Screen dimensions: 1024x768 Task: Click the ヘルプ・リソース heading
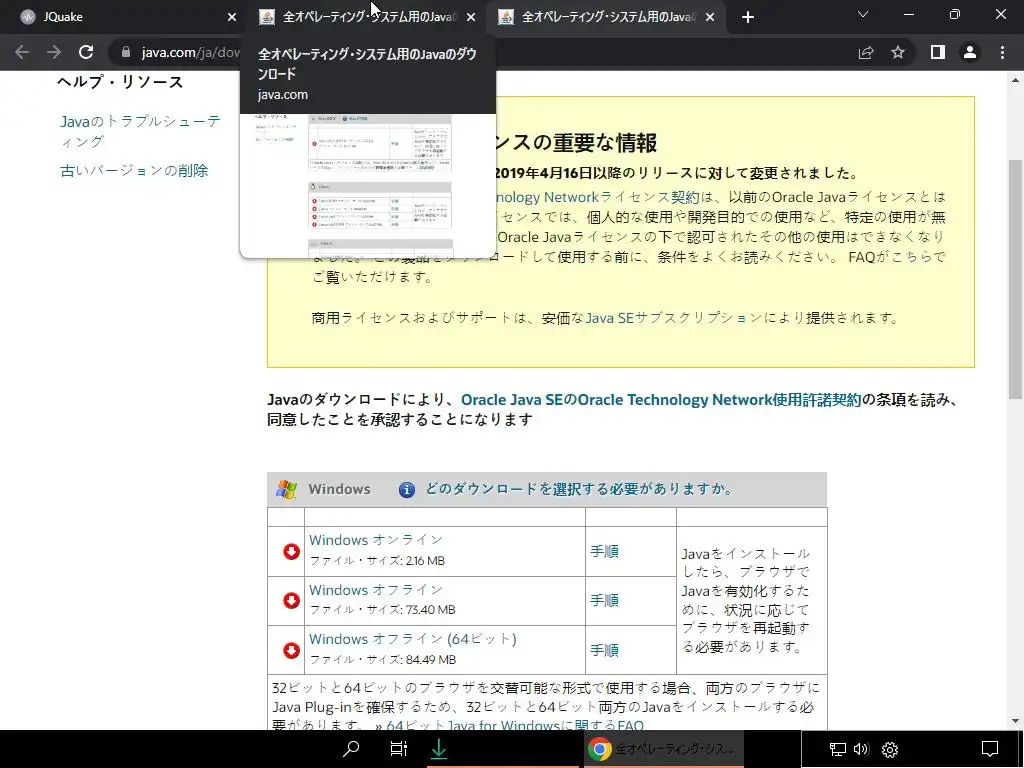[x=120, y=82]
